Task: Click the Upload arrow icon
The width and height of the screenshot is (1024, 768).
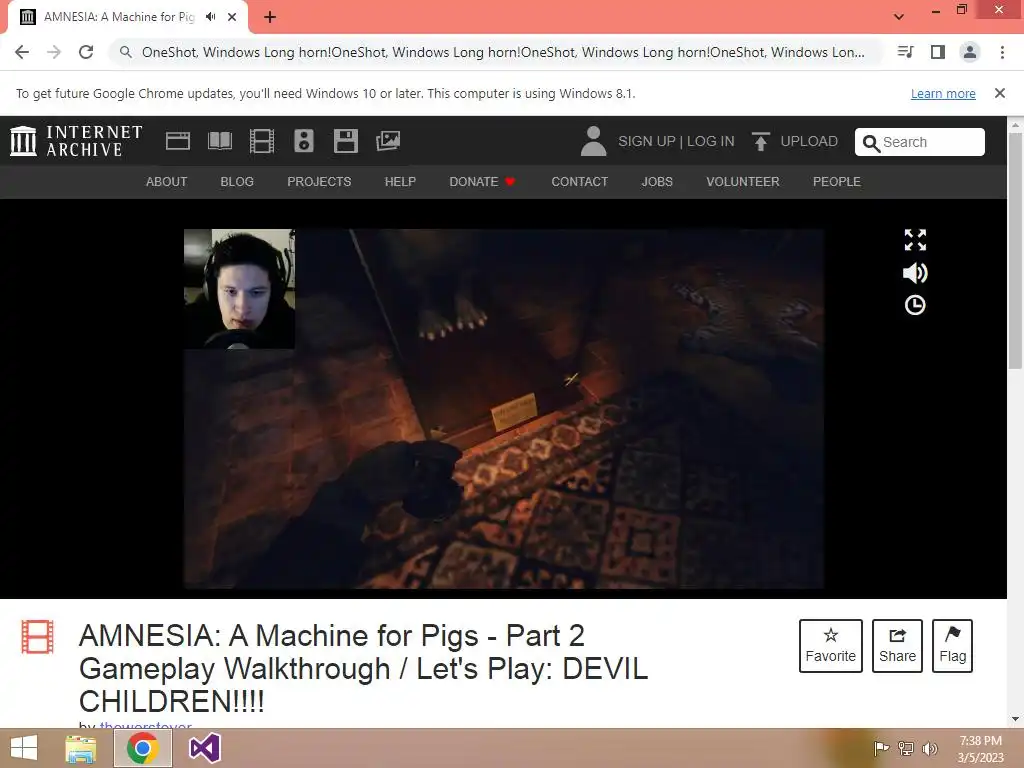Action: point(760,141)
